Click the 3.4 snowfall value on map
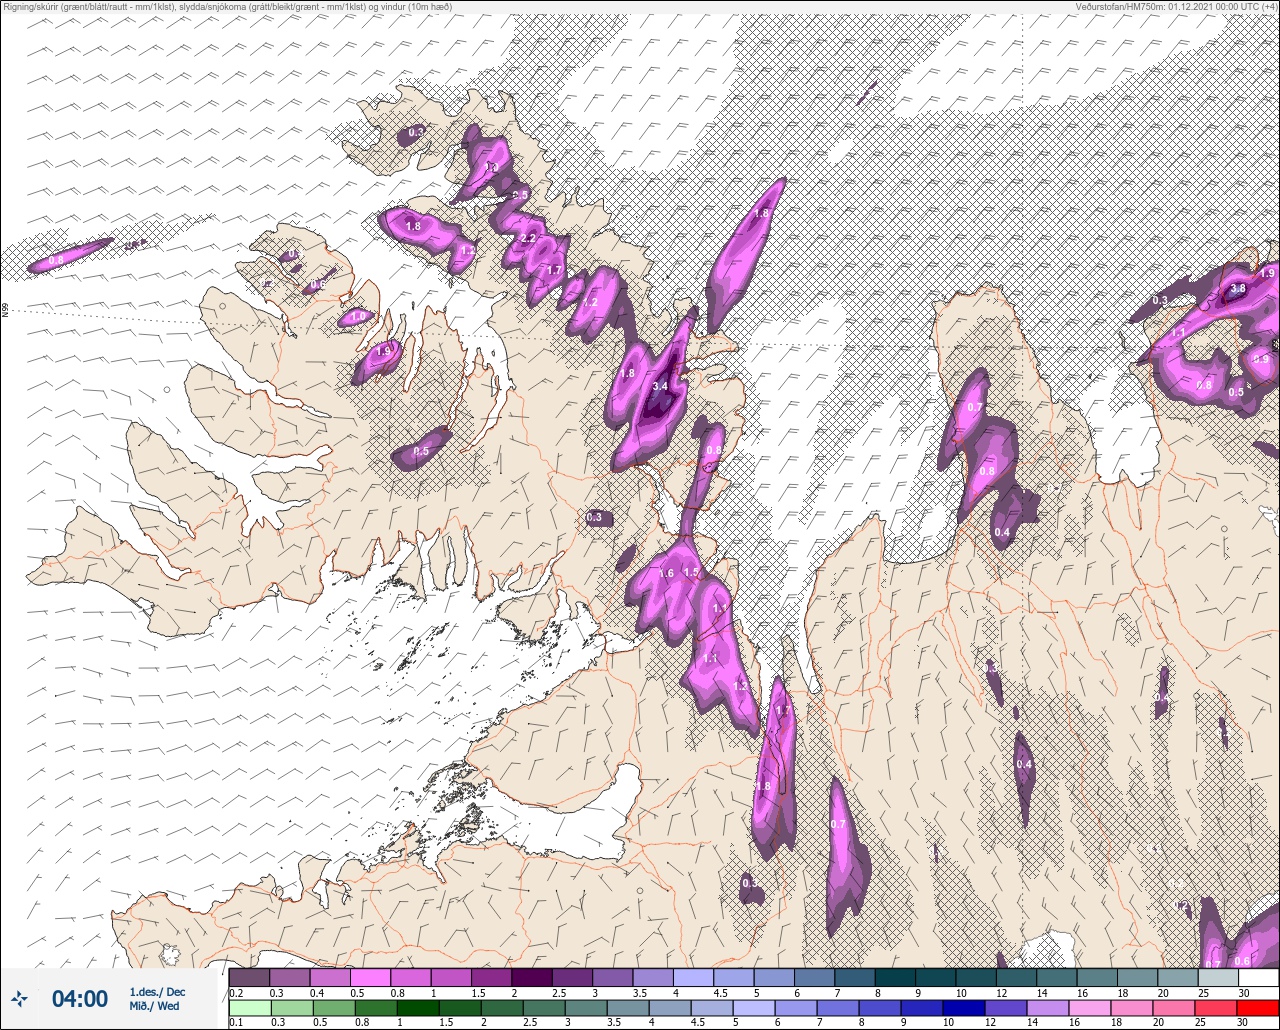 click(660, 385)
